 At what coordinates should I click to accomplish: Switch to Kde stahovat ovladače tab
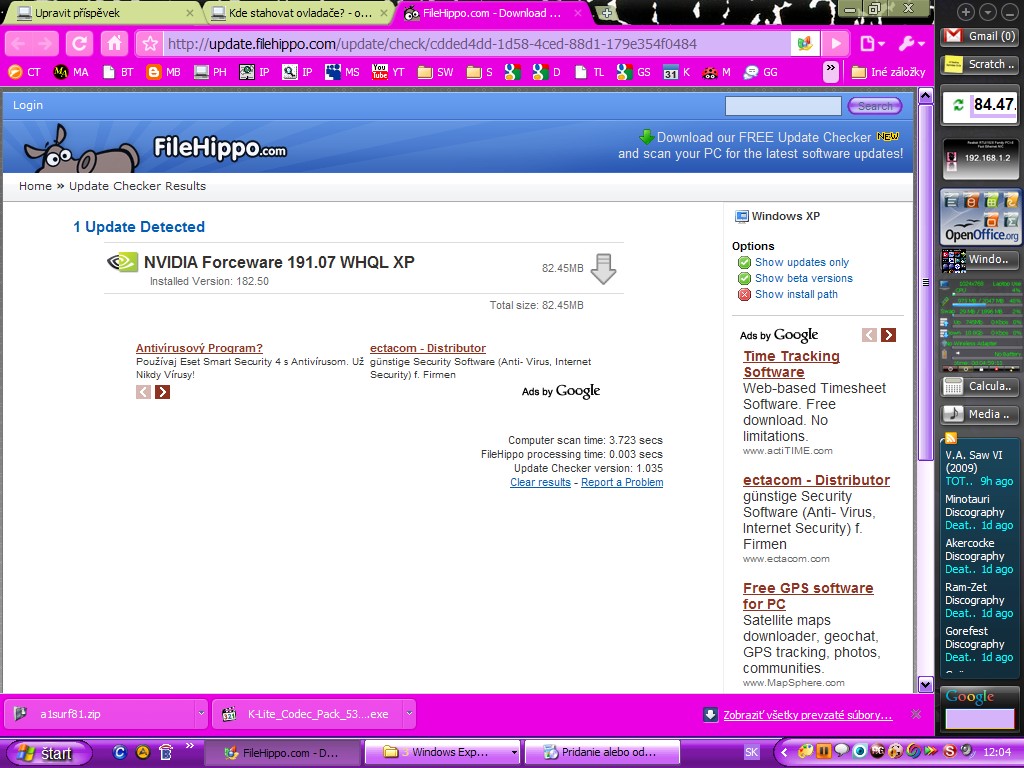click(x=300, y=13)
